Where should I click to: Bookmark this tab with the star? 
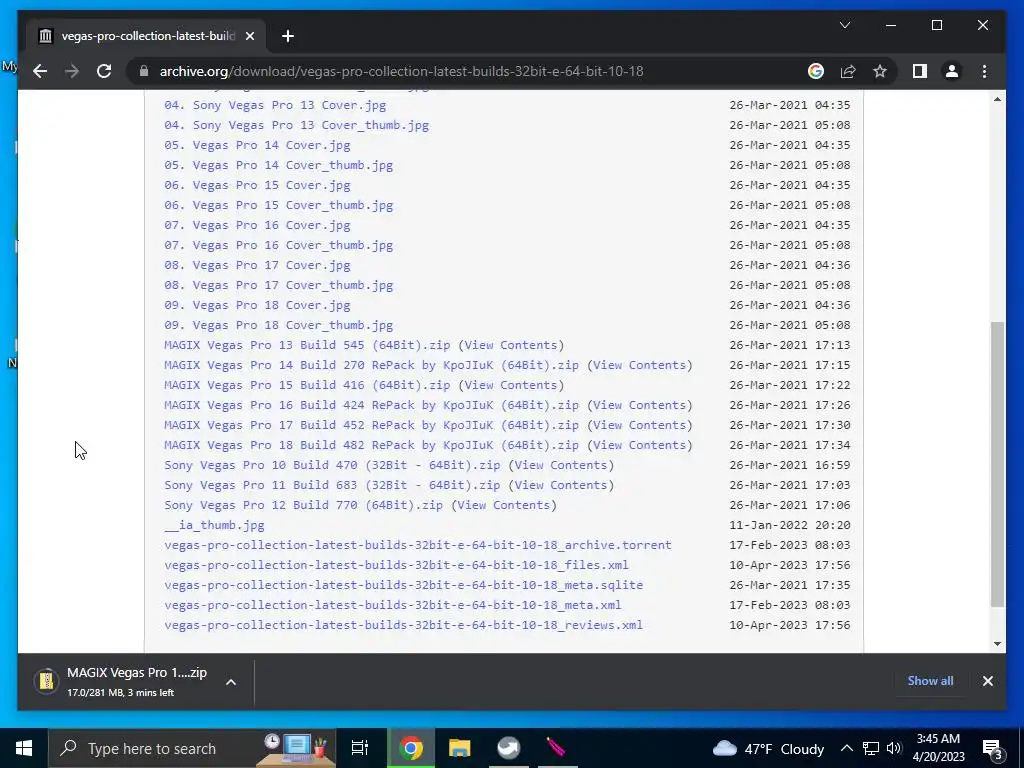pyautogui.click(x=880, y=71)
